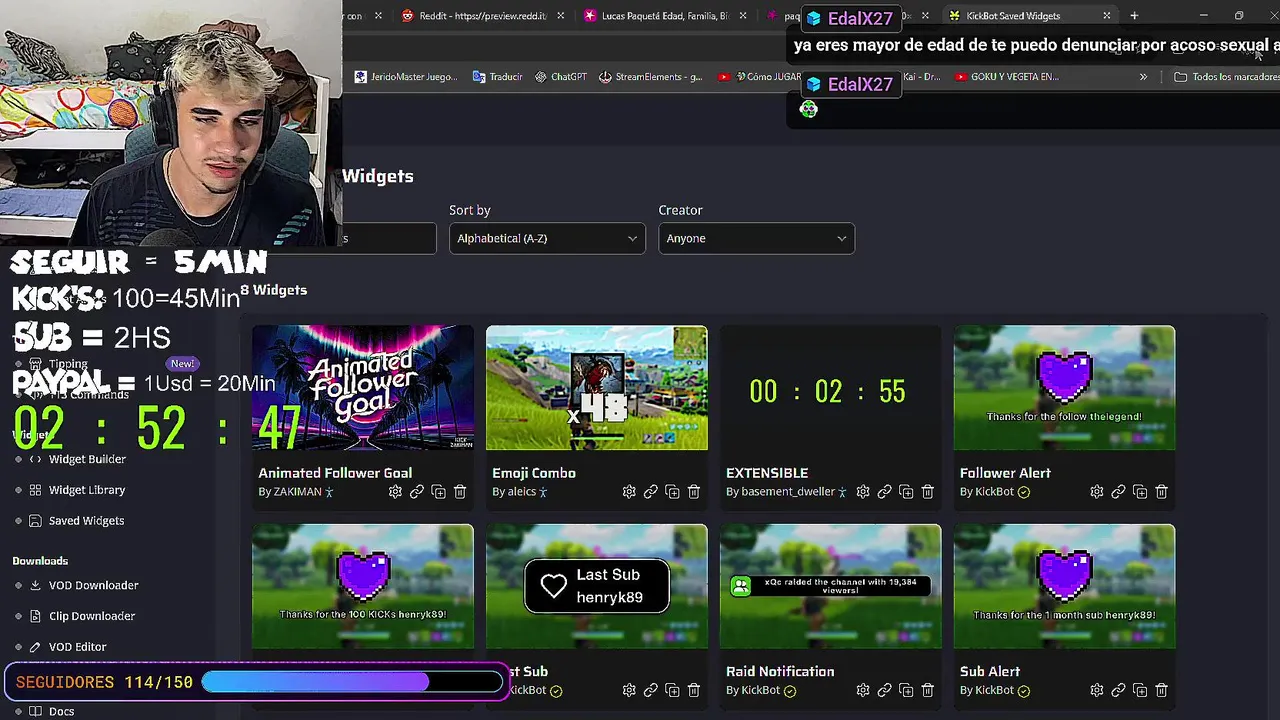Open the Animated Follower Goal thumbnail
The height and width of the screenshot is (720, 1280).
point(363,388)
